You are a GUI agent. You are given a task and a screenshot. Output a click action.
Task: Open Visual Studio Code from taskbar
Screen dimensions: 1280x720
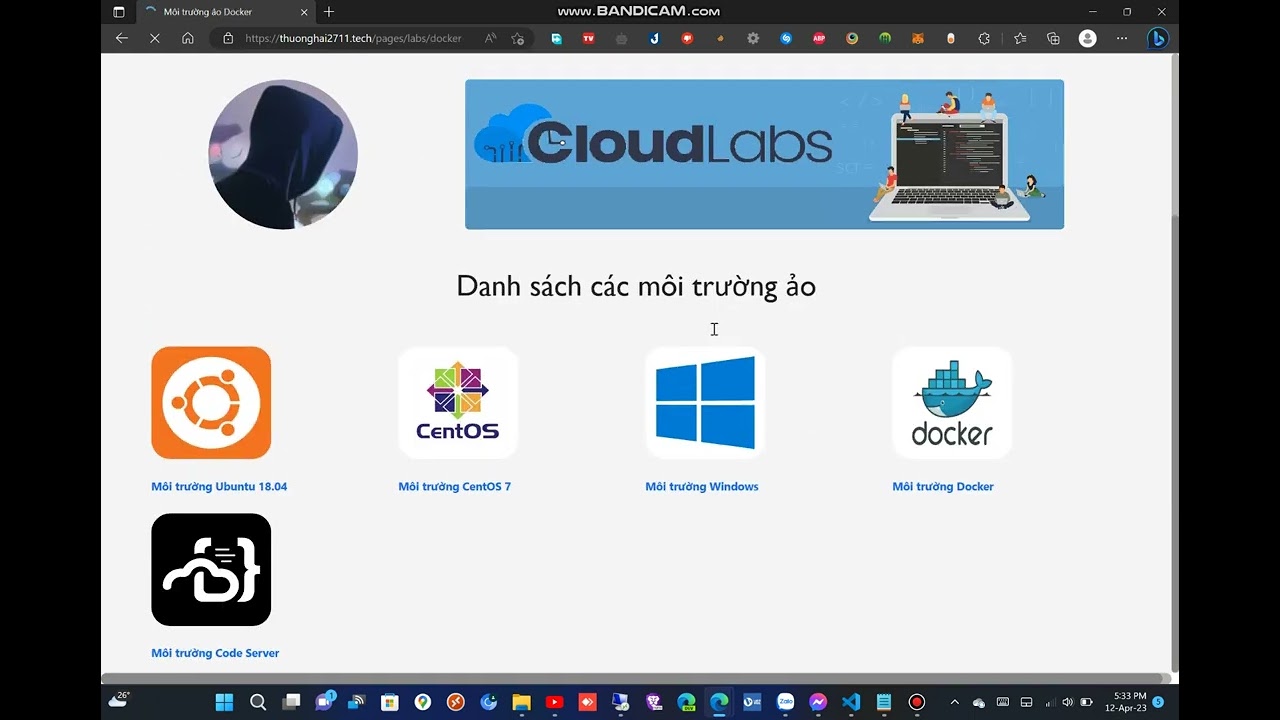(851, 702)
